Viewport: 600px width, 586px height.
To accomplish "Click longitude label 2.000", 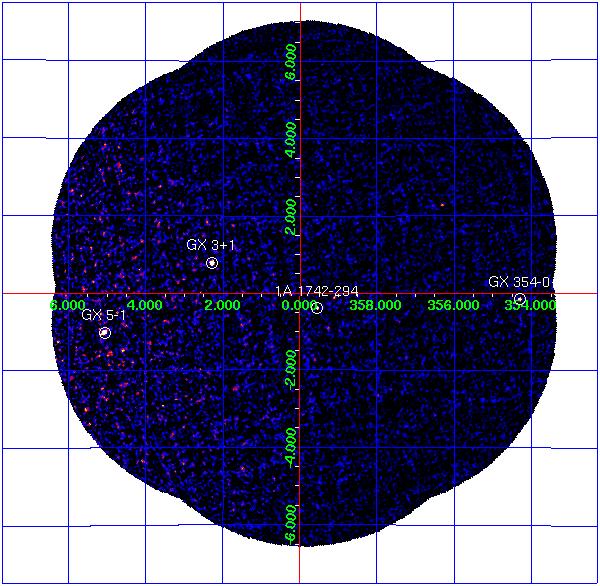I will [x=222, y=305].
